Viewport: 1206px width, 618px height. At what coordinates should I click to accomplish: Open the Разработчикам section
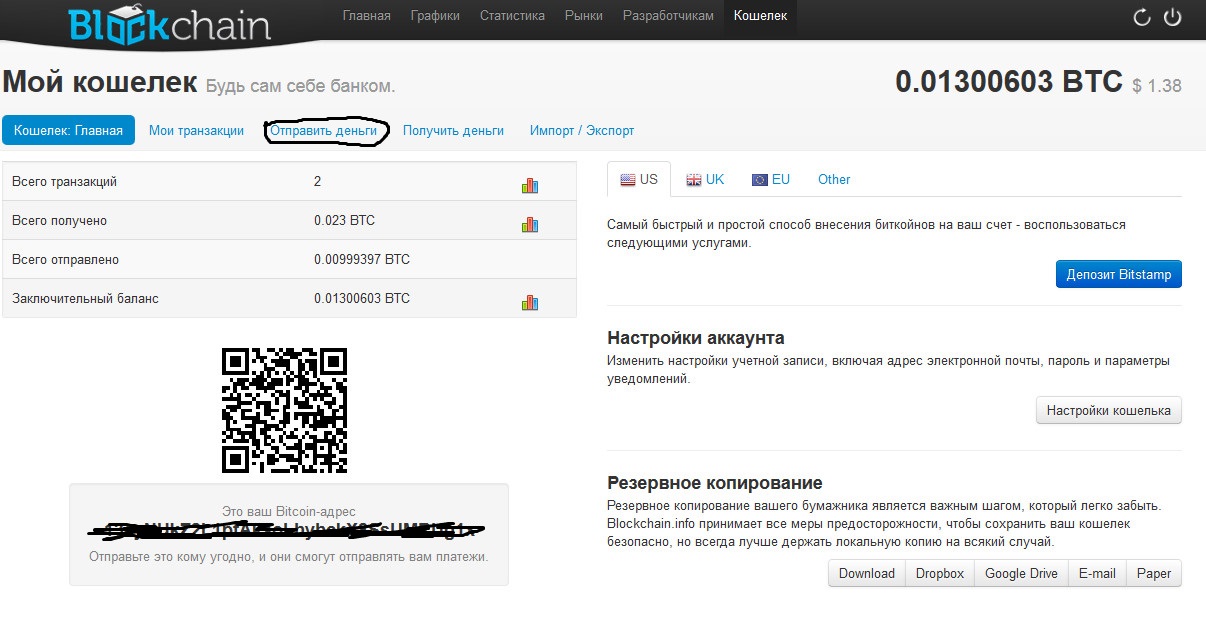tap(668, 16)
